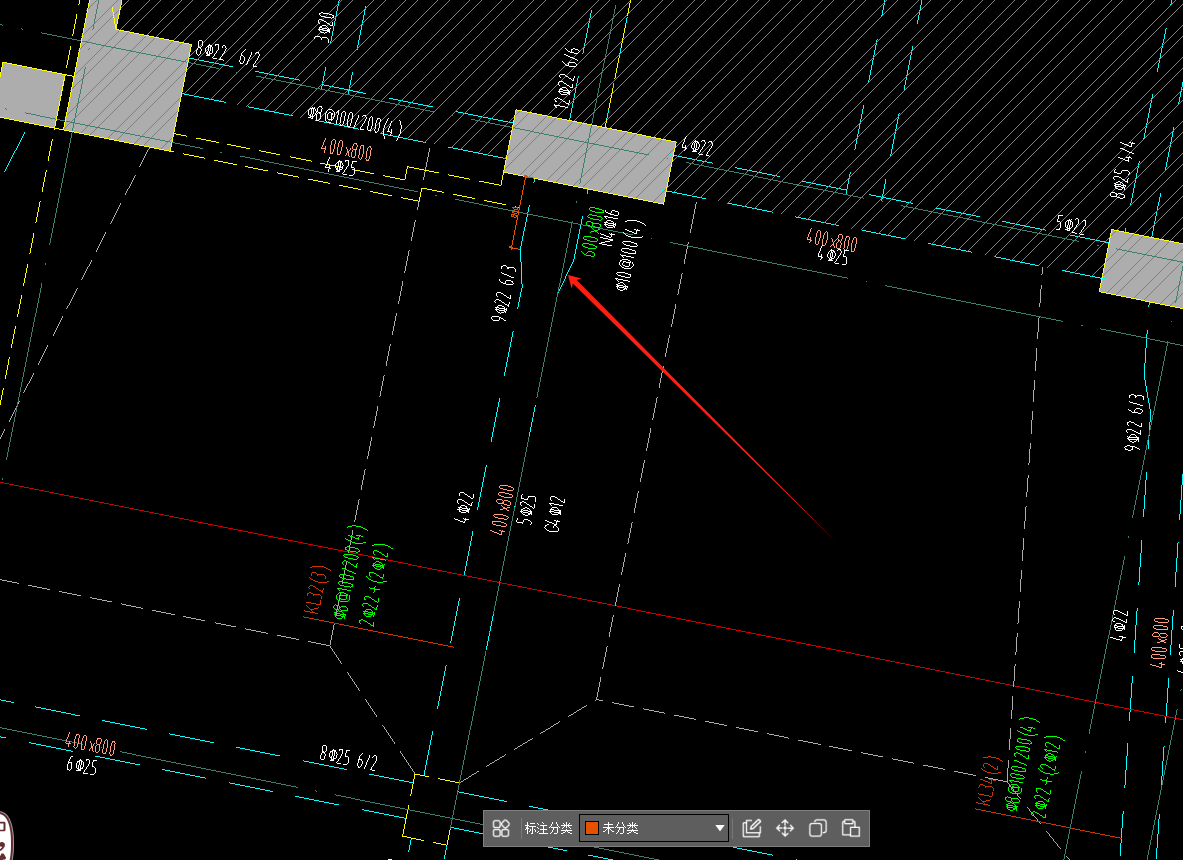The image size is (1183, 860).
Task: Select the red arrow annotation's arrowhead
Action: click(574, 281)
